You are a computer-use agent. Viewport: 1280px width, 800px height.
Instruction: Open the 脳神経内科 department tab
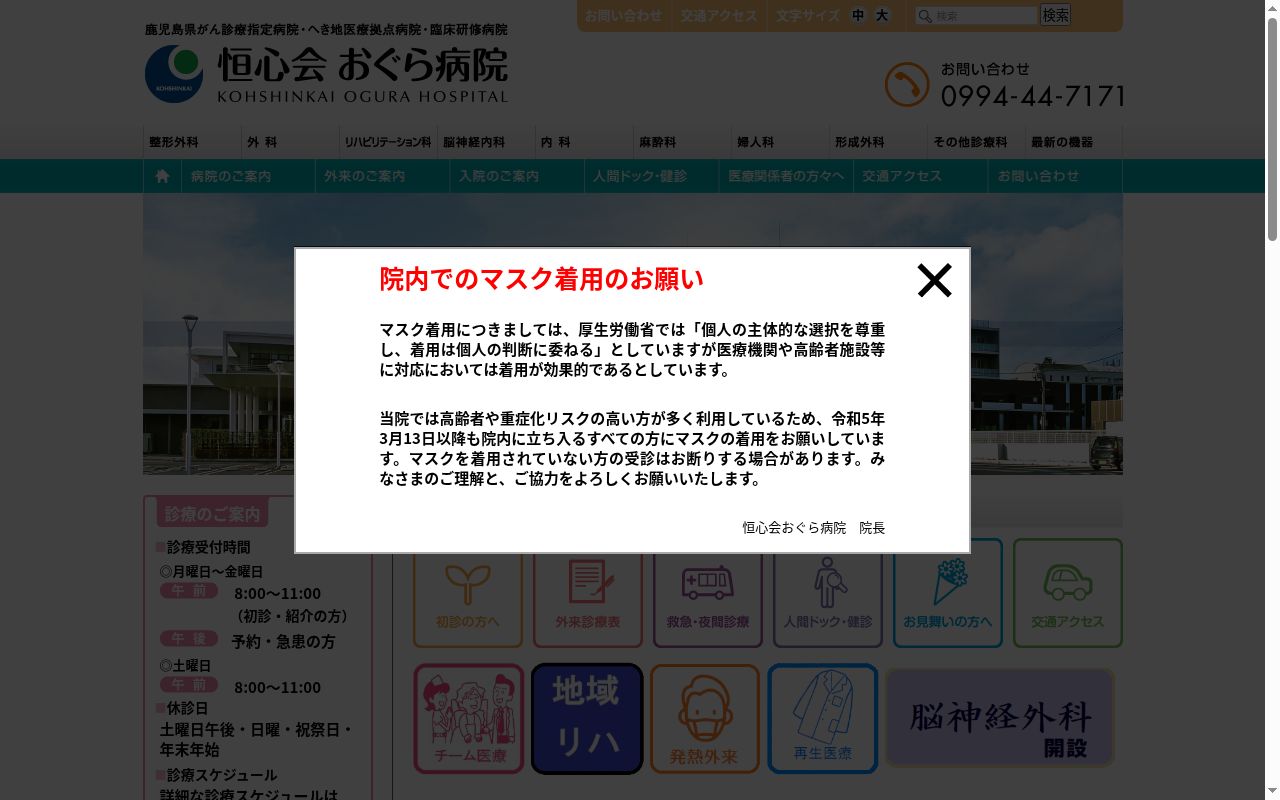pyautogui.click(x=486, y=142)
